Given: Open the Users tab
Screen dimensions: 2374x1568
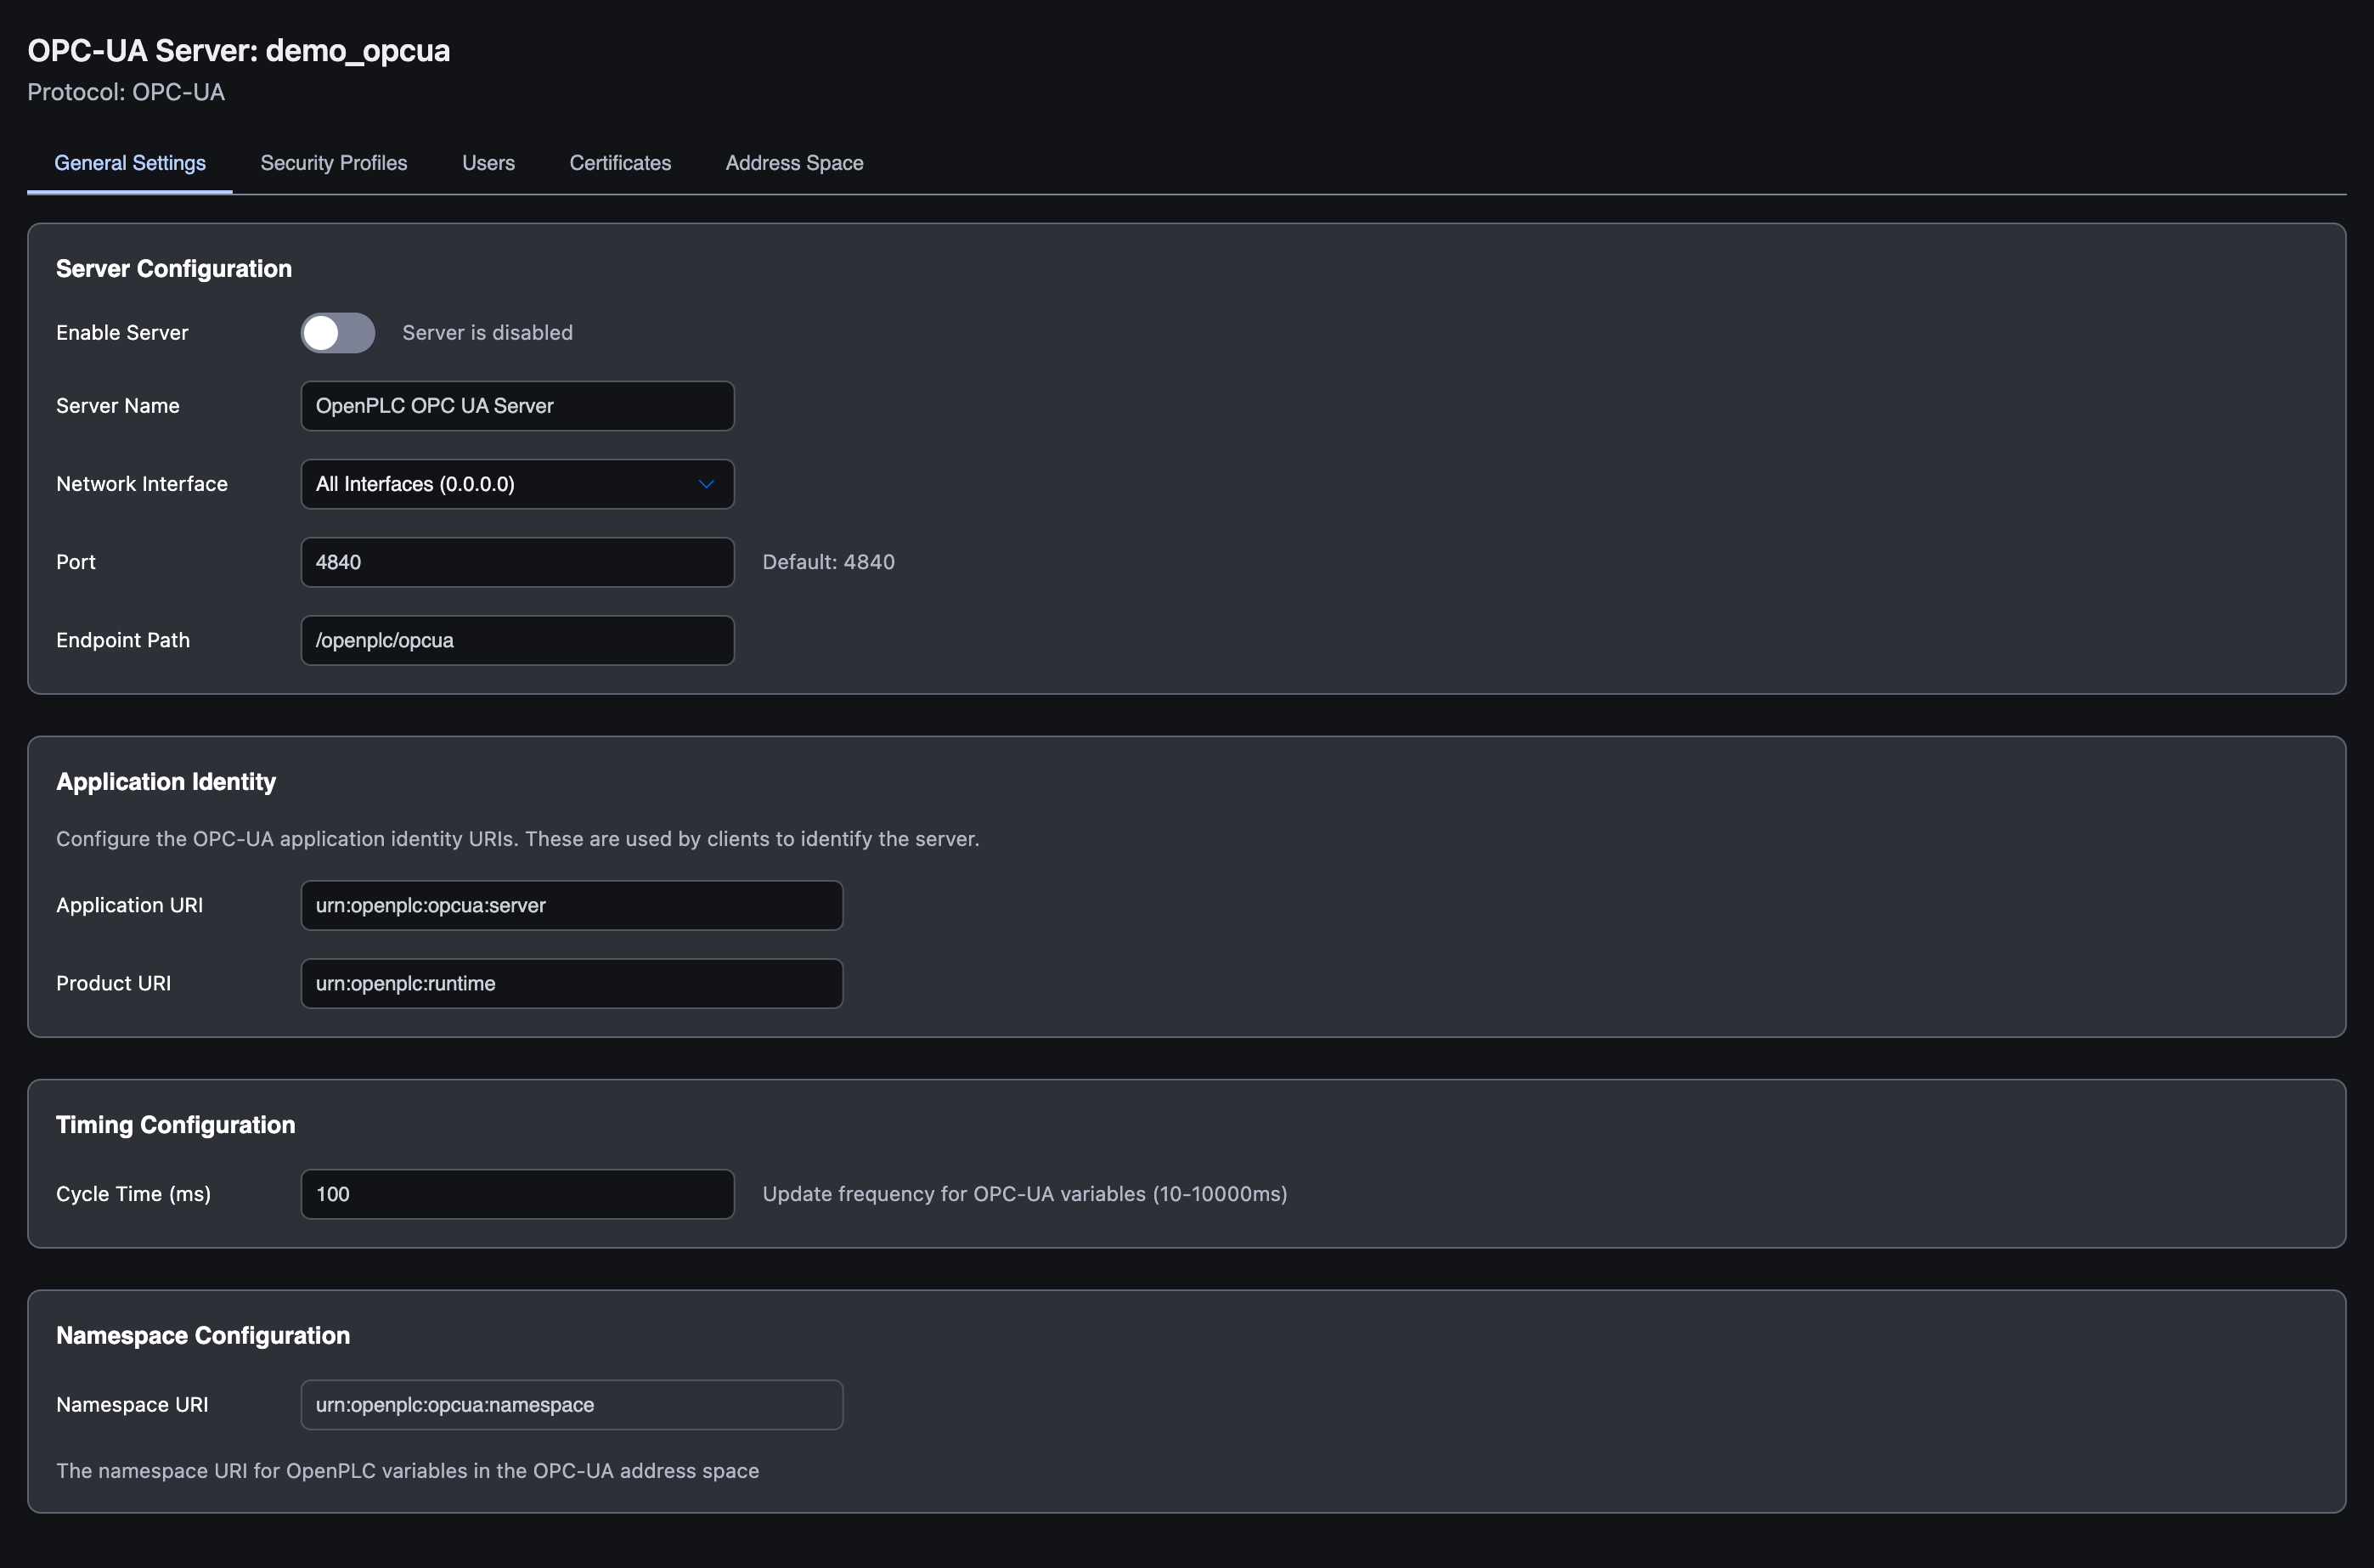Looking at the screenshot, I should (488, 163).
